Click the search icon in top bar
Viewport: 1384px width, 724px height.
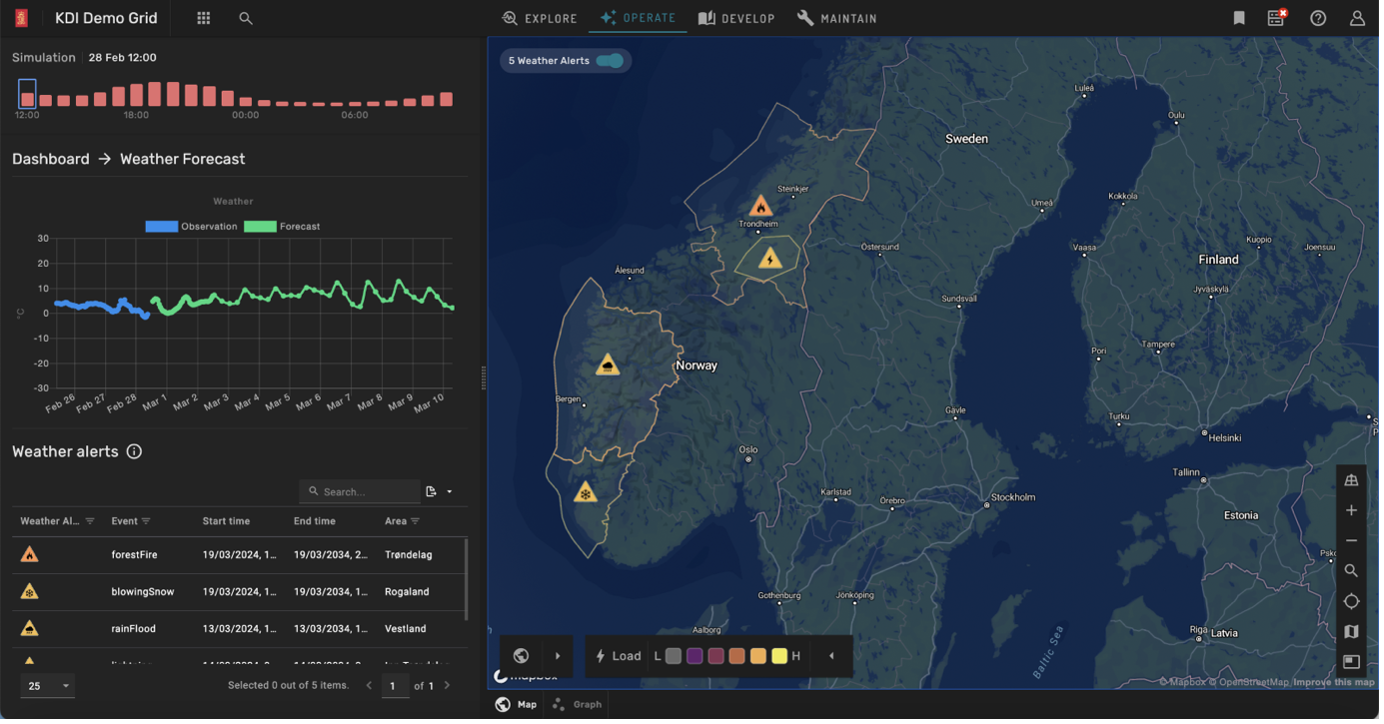246,18
